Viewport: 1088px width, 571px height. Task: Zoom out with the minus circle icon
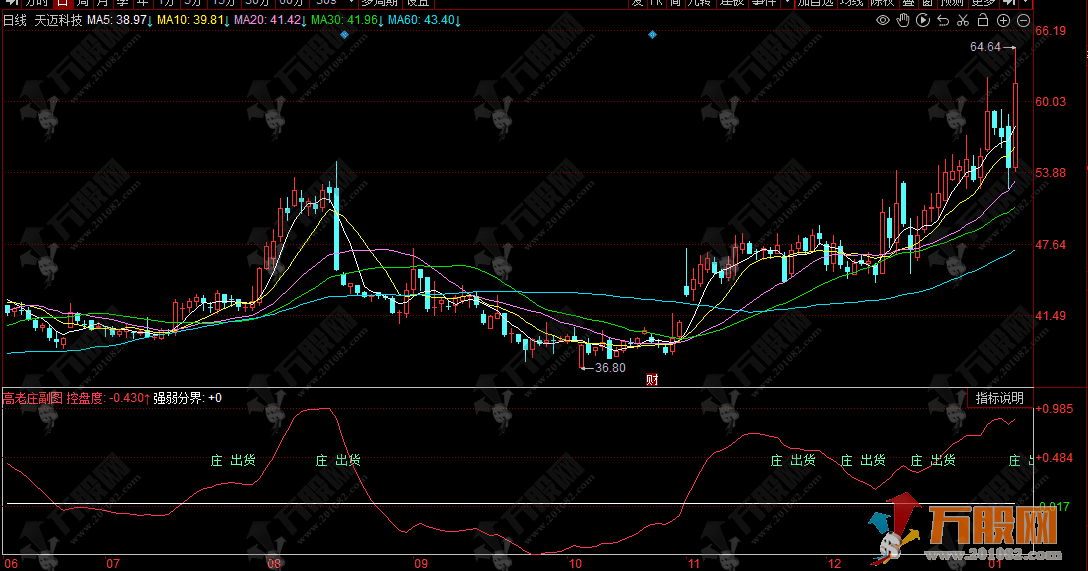coord(1023,20)
